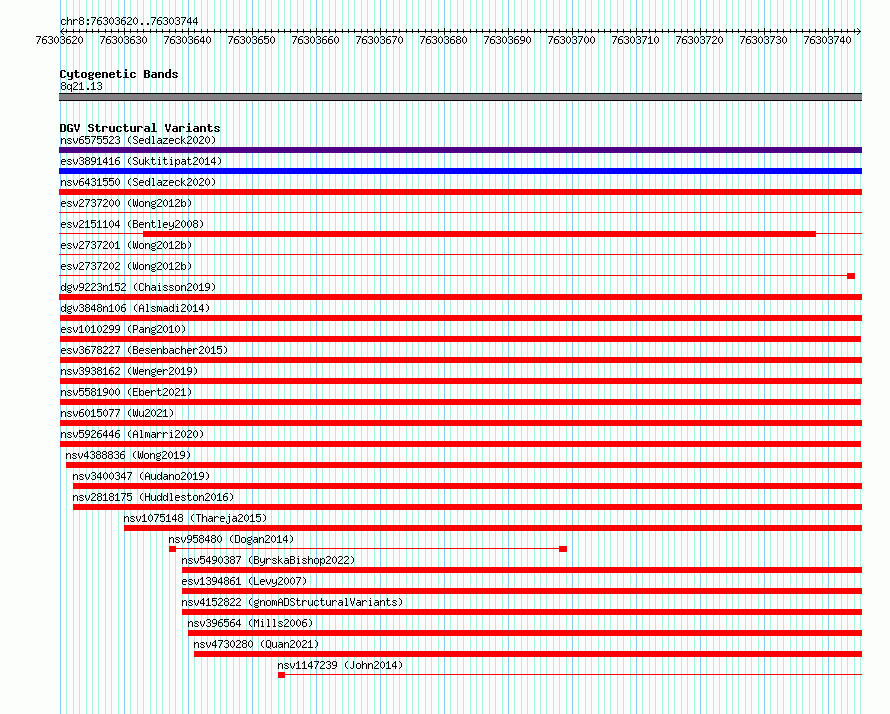Select the dark purple nsv6575523 variant bar
Viewport: 890px width, 714px height.
point(460,150)
